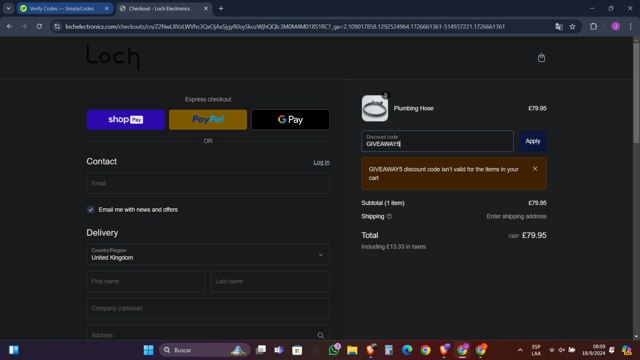Focus the Company (optional) field
This screenshot has height=360, width=640.
tap(208, 308)
